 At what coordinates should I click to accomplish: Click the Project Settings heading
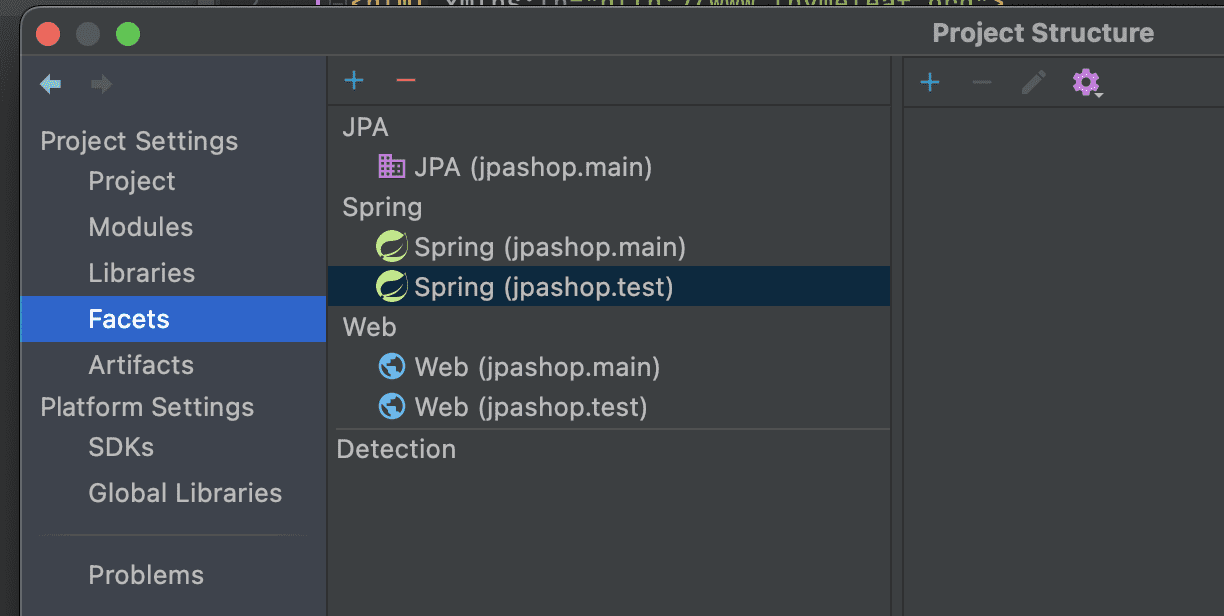click(x=139, y=141)
